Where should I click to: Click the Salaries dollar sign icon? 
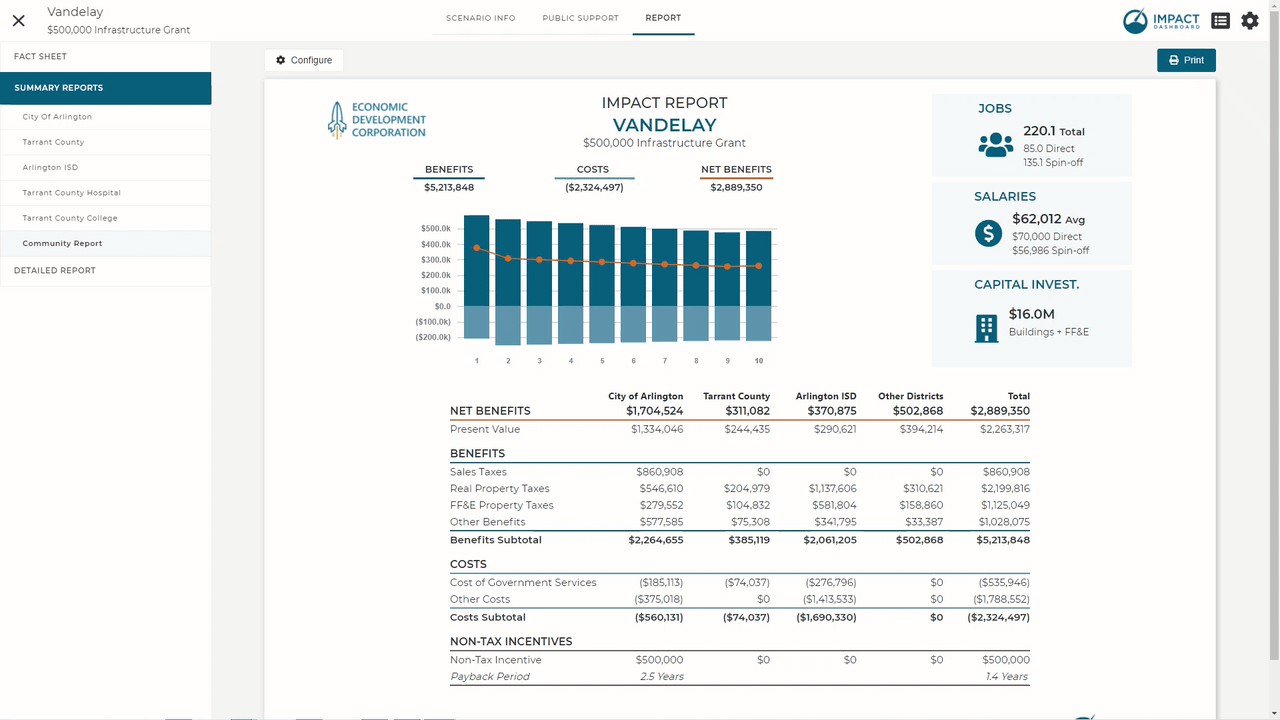pyautogui.click(x=988, y=234)
